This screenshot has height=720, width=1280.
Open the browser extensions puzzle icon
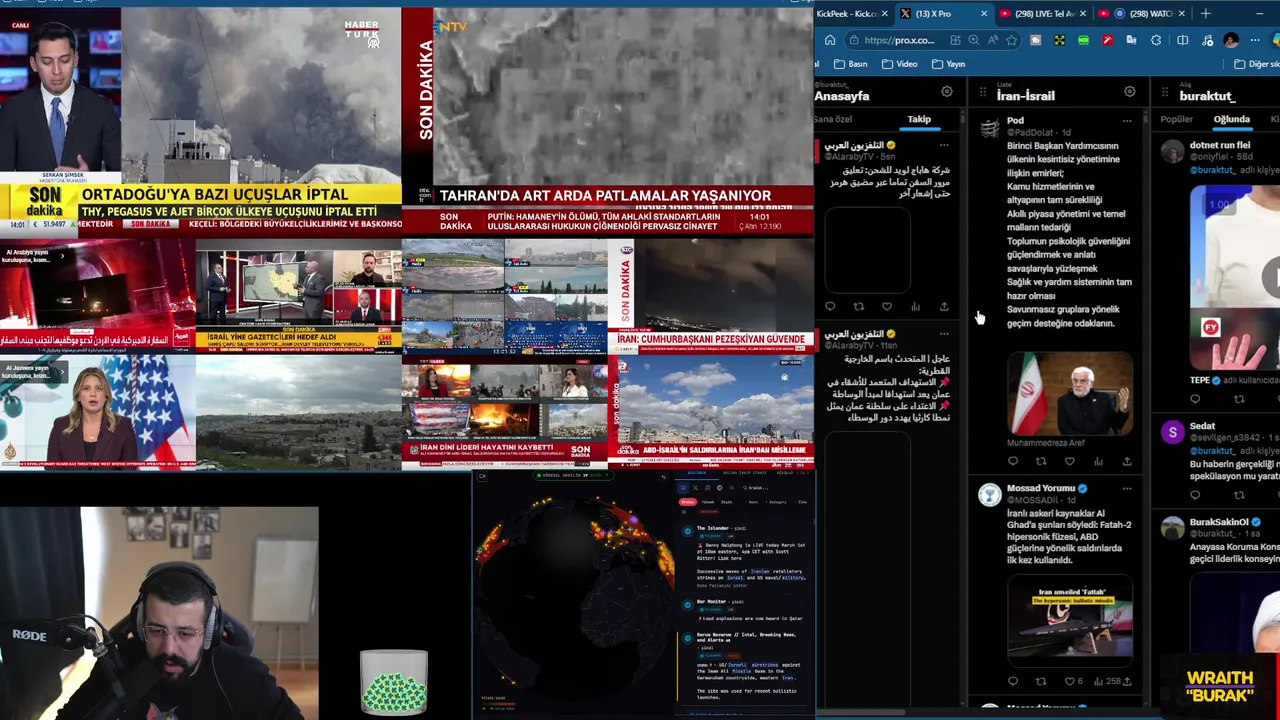click(1156, 40)
